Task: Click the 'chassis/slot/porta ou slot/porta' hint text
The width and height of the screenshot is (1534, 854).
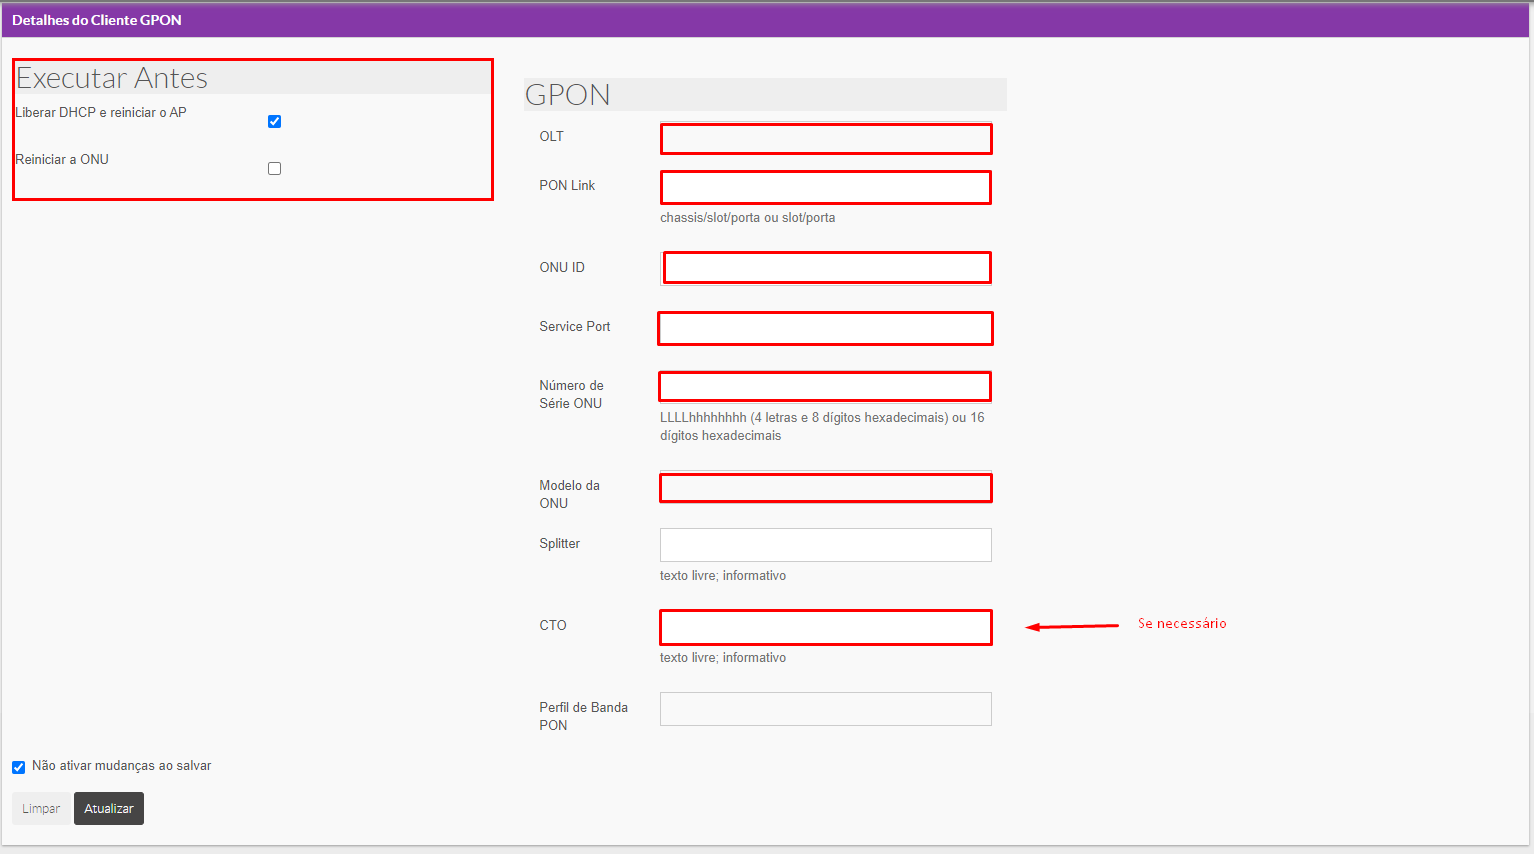Action: [x=747, y=218]
